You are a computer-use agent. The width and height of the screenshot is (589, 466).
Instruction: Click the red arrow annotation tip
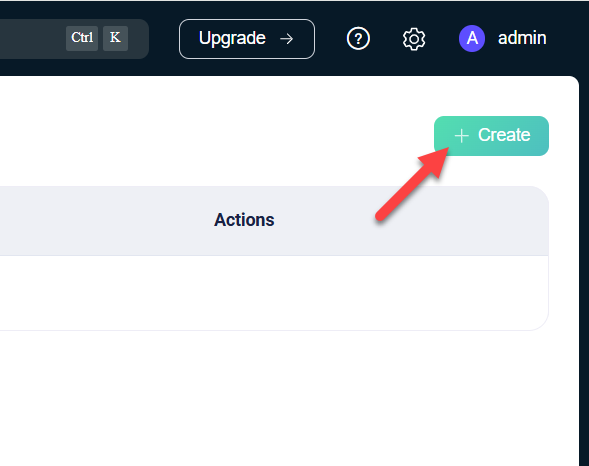446,150
